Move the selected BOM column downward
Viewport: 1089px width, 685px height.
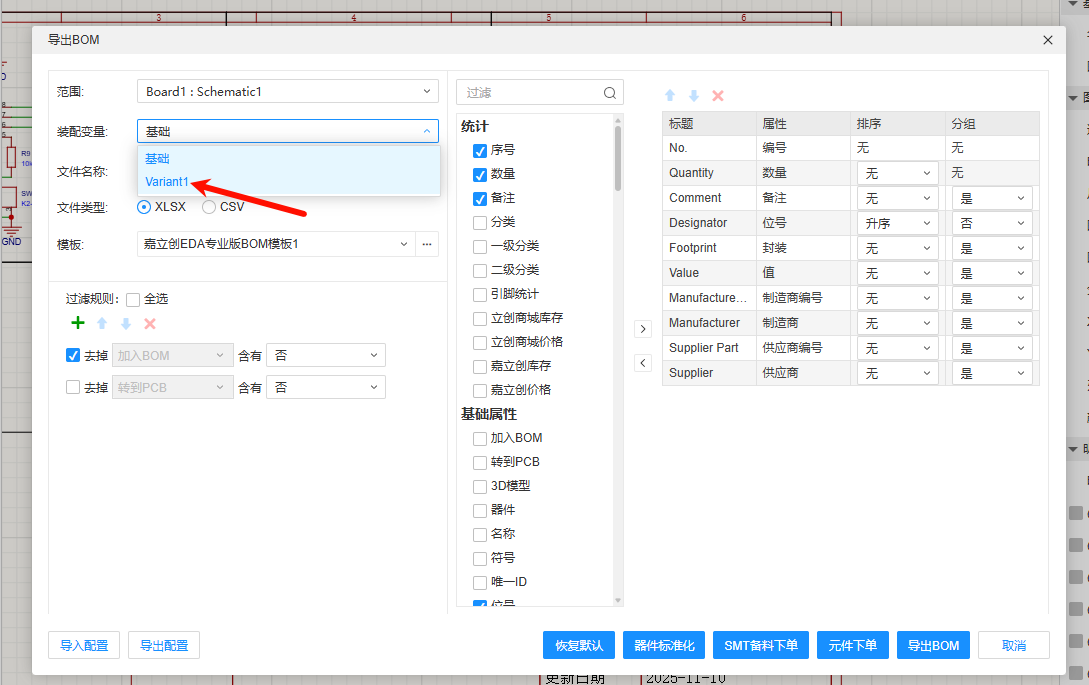click(x=693, y=95)
